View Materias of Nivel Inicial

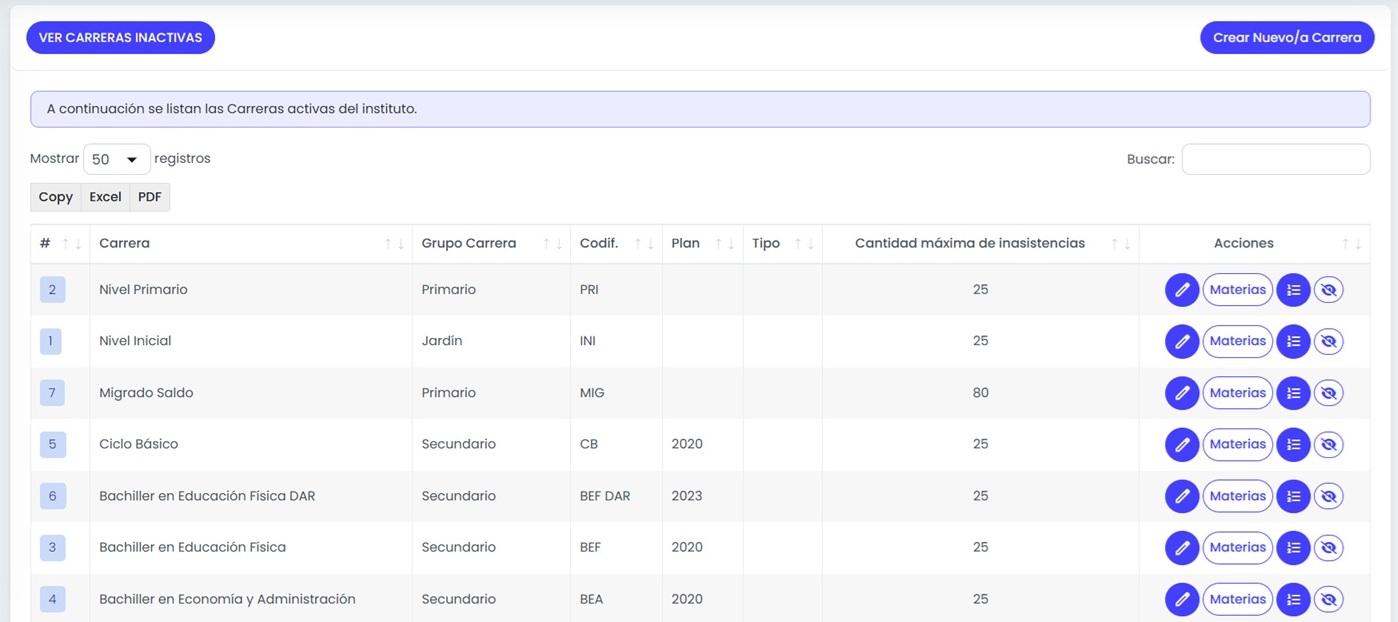pyautogui.click(x=1238, y=341)
